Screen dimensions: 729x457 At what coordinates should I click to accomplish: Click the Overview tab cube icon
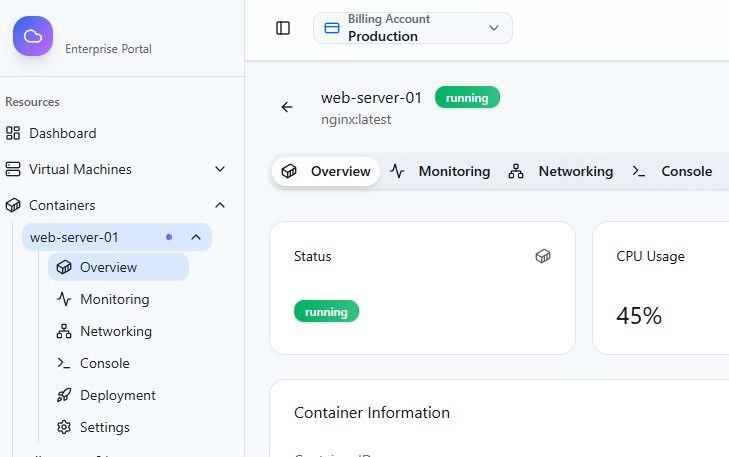289,171
